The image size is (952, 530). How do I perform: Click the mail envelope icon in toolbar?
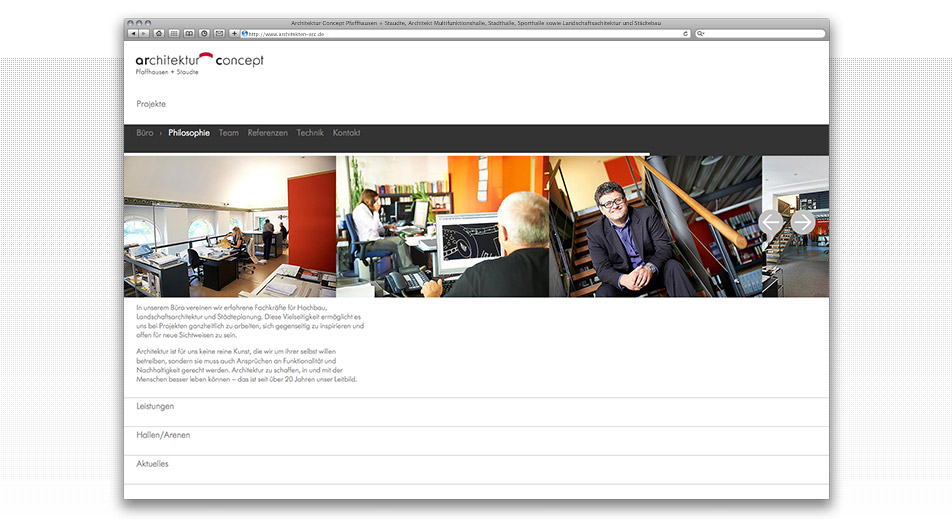tap(219, 33)
